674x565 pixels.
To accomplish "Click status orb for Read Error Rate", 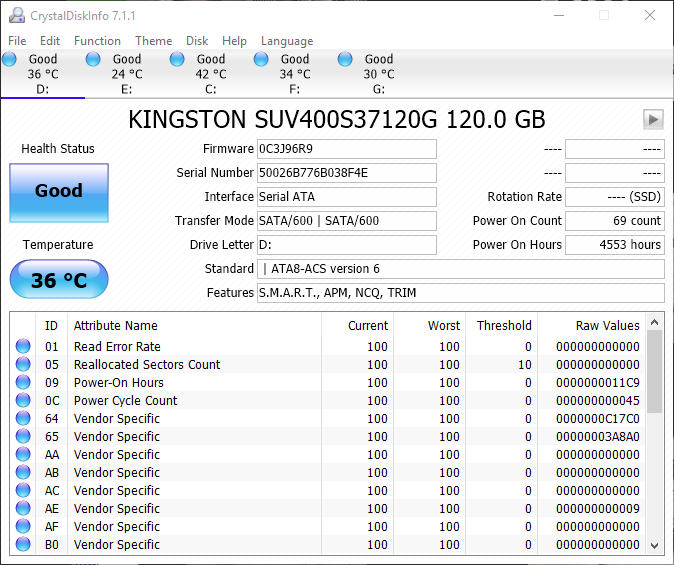I will 23,346.
